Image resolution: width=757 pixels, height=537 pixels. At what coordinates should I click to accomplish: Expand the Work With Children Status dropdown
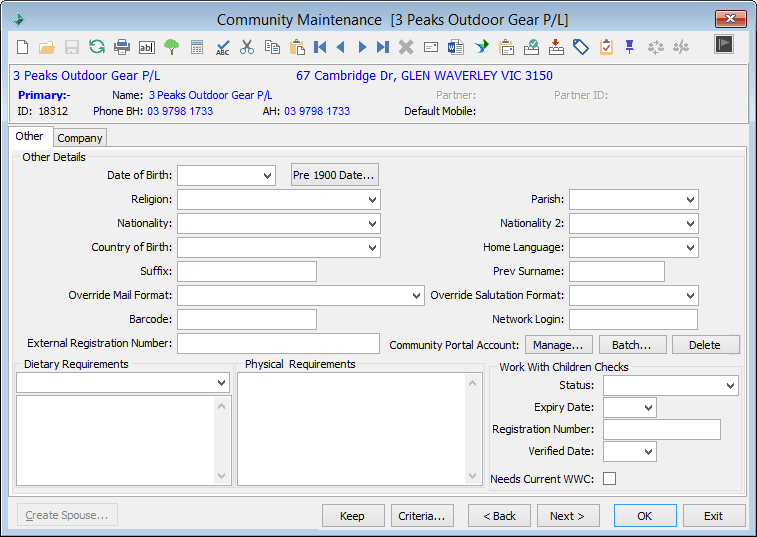pyautogui.click(x=730, y=386)
